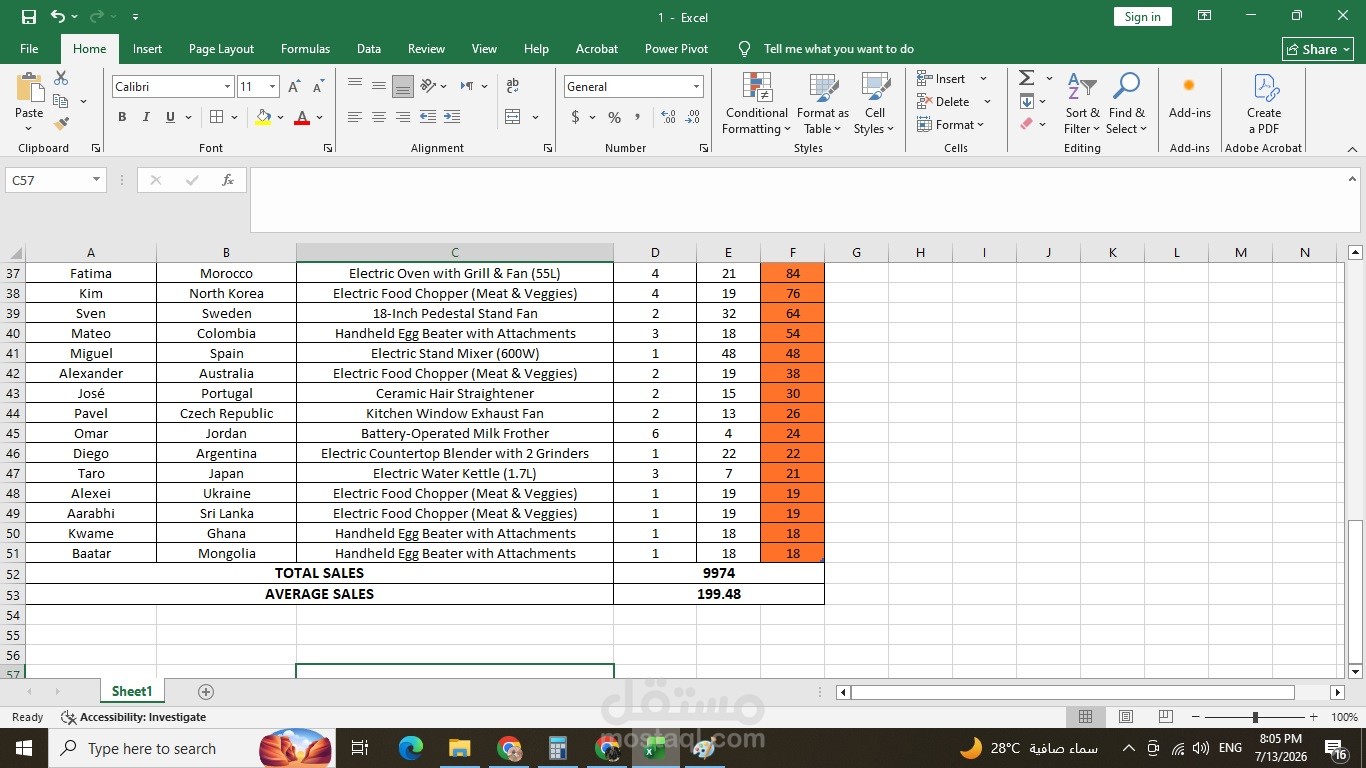The width and height of the screenshot is (1366, 768).
Task: Click the zoom slider handle
Action: click(1255, 717)
